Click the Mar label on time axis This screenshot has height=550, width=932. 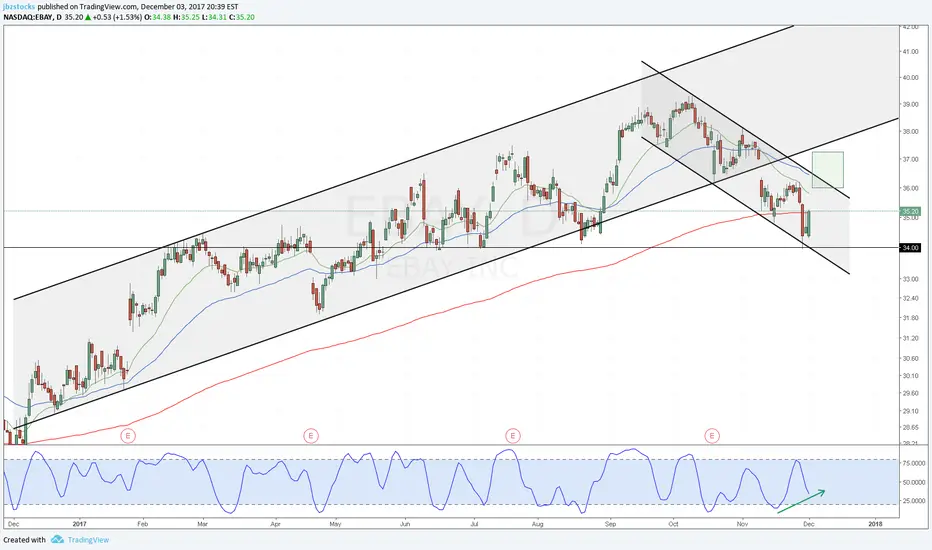[202, 524]
